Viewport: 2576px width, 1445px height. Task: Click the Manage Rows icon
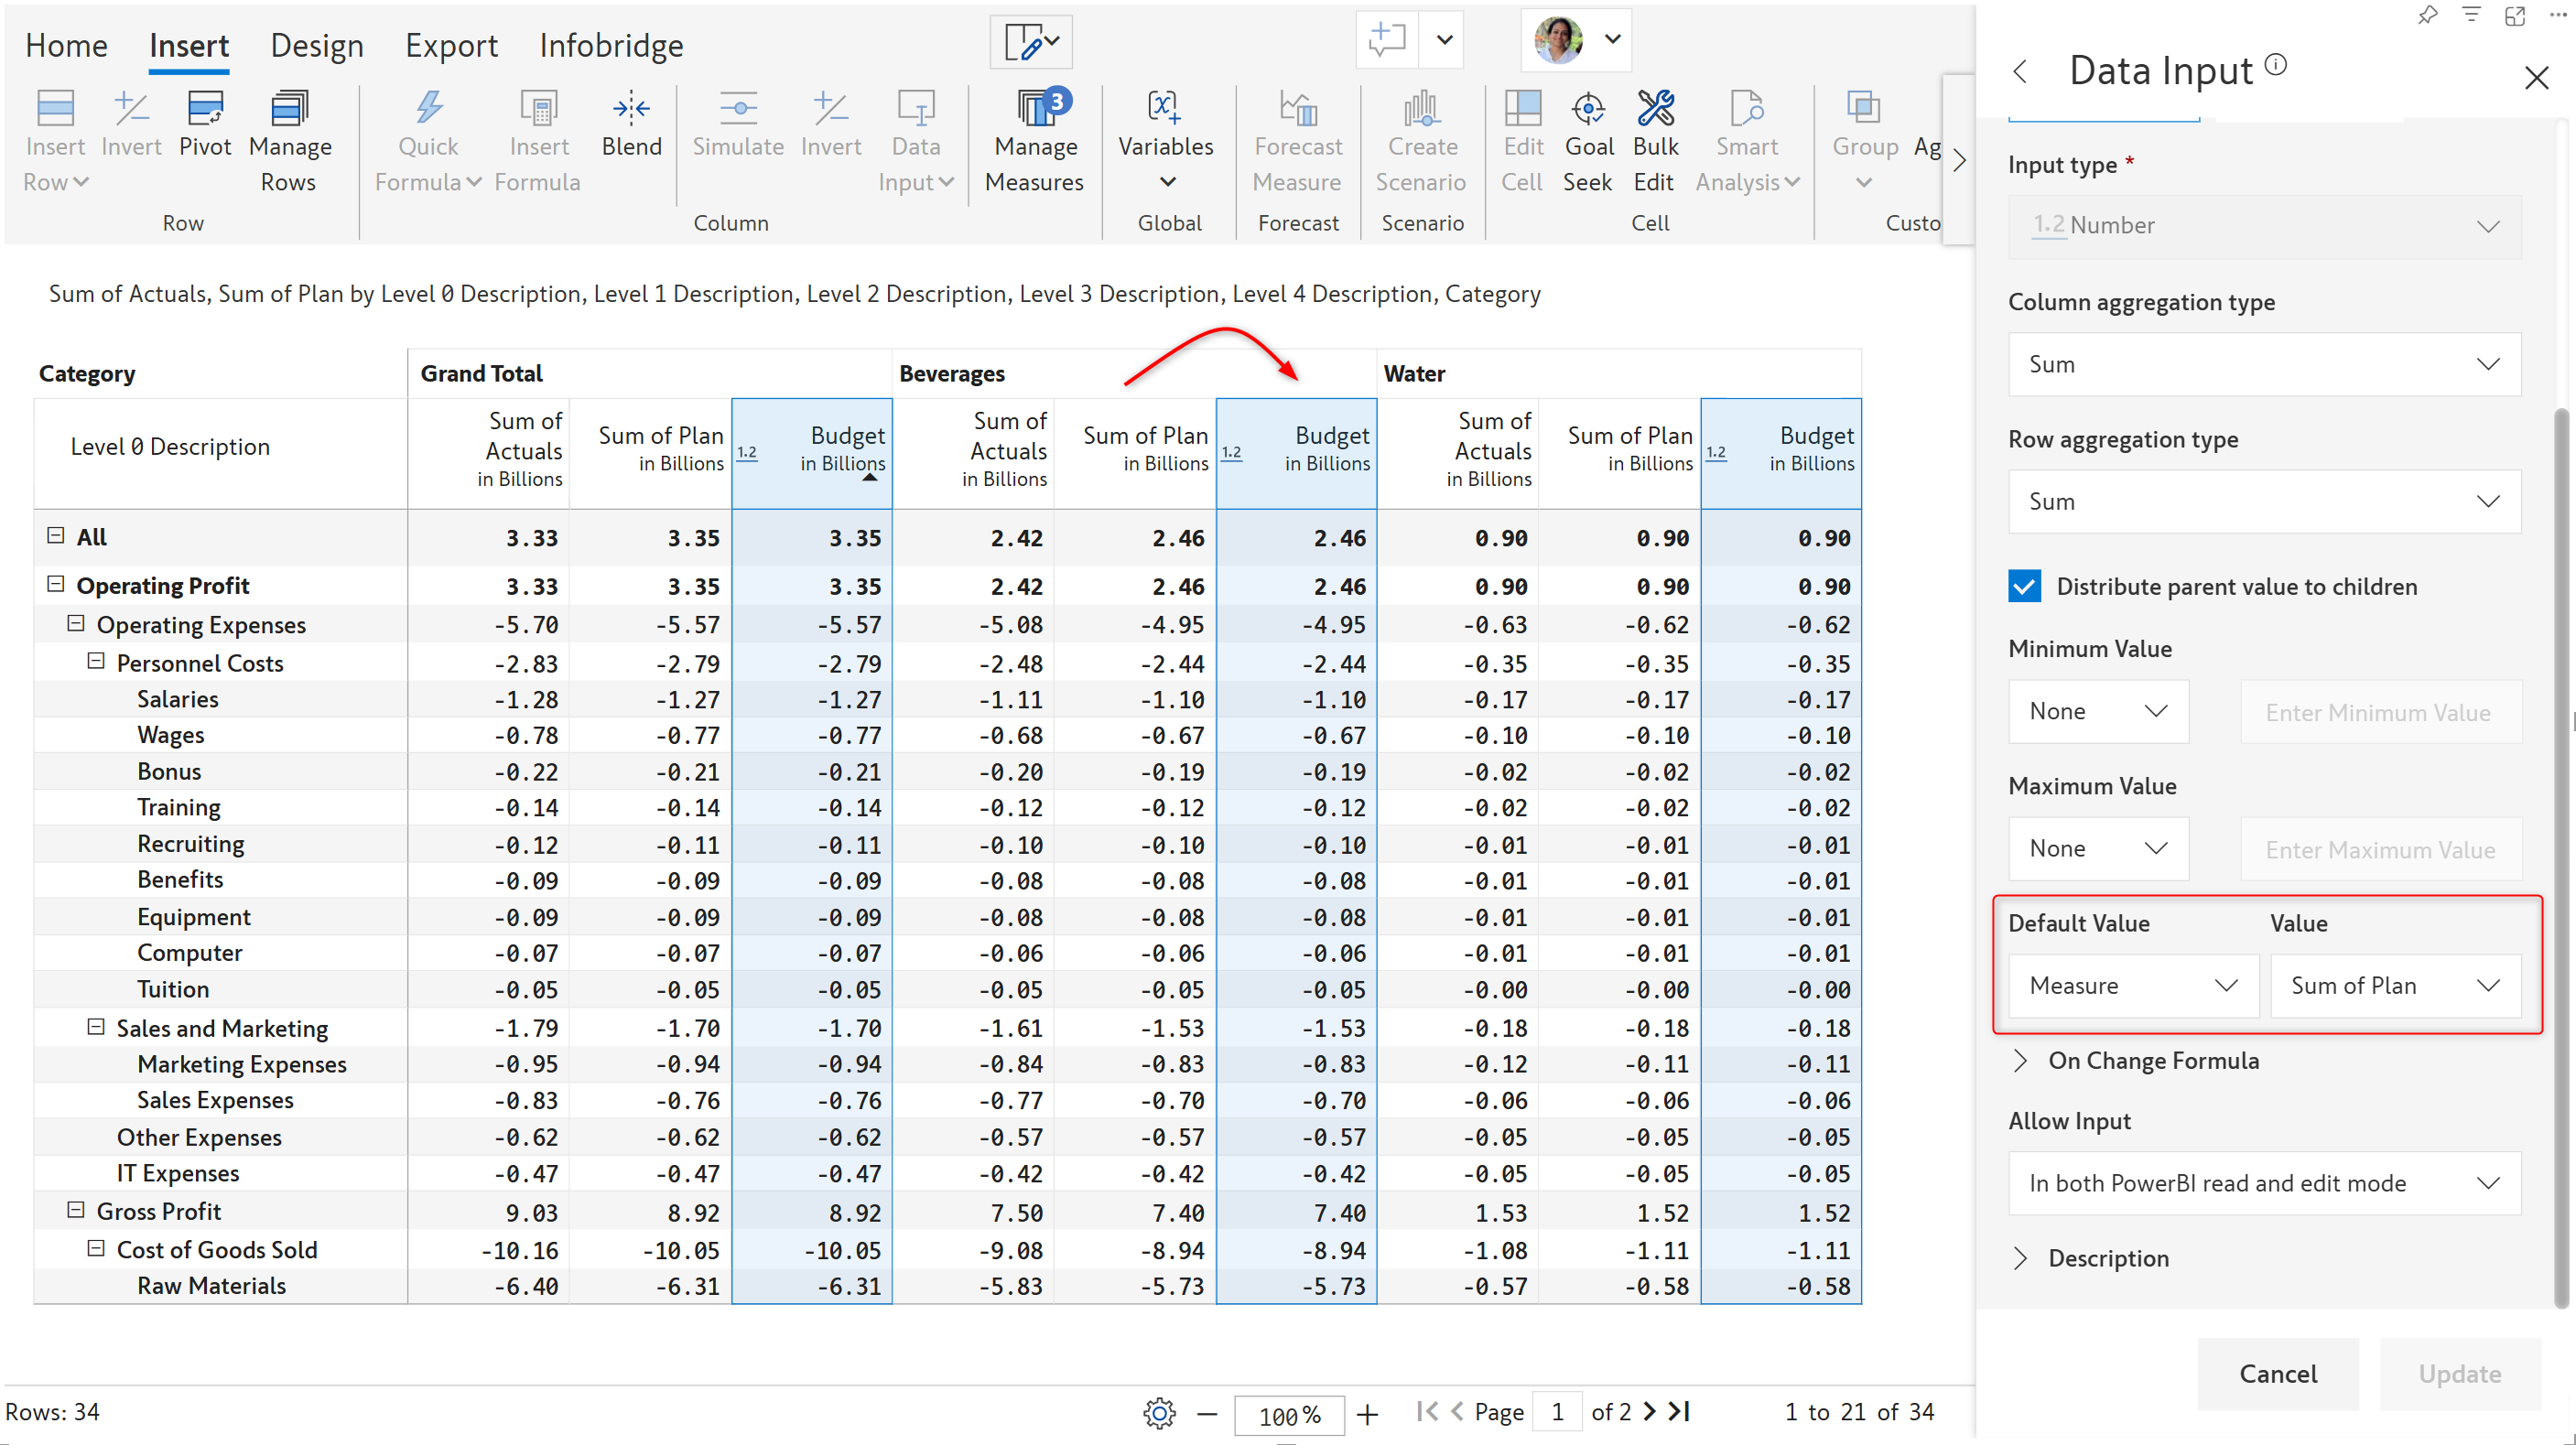[290, 109]
